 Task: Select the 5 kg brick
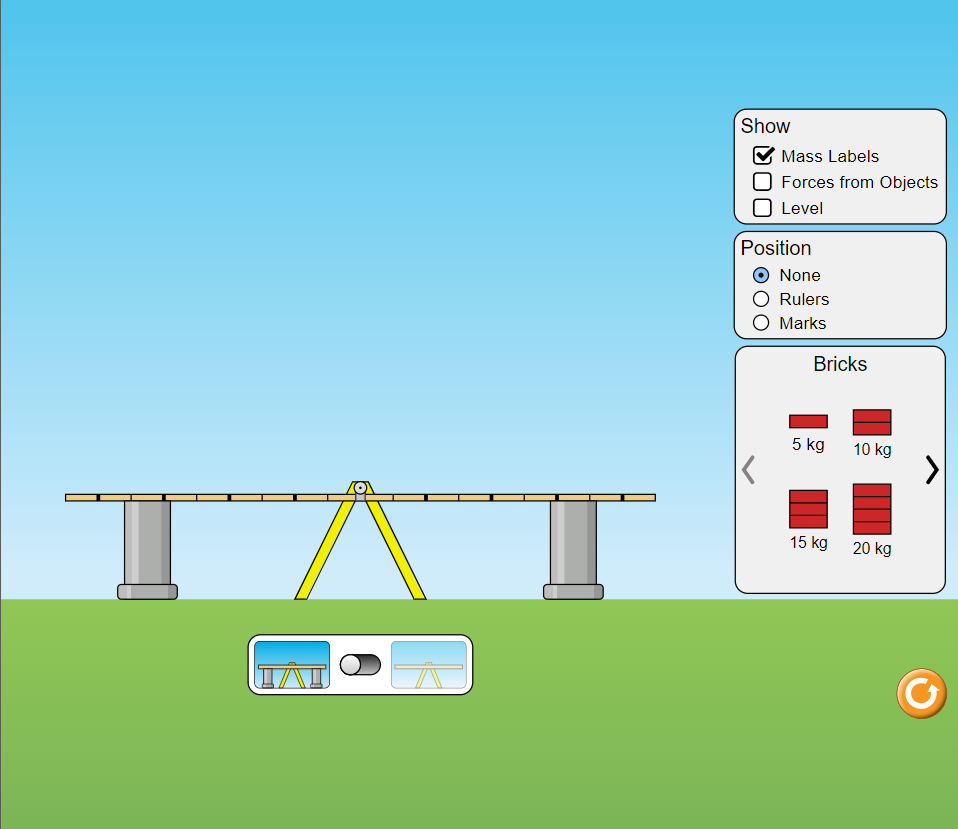coord(808,421)
